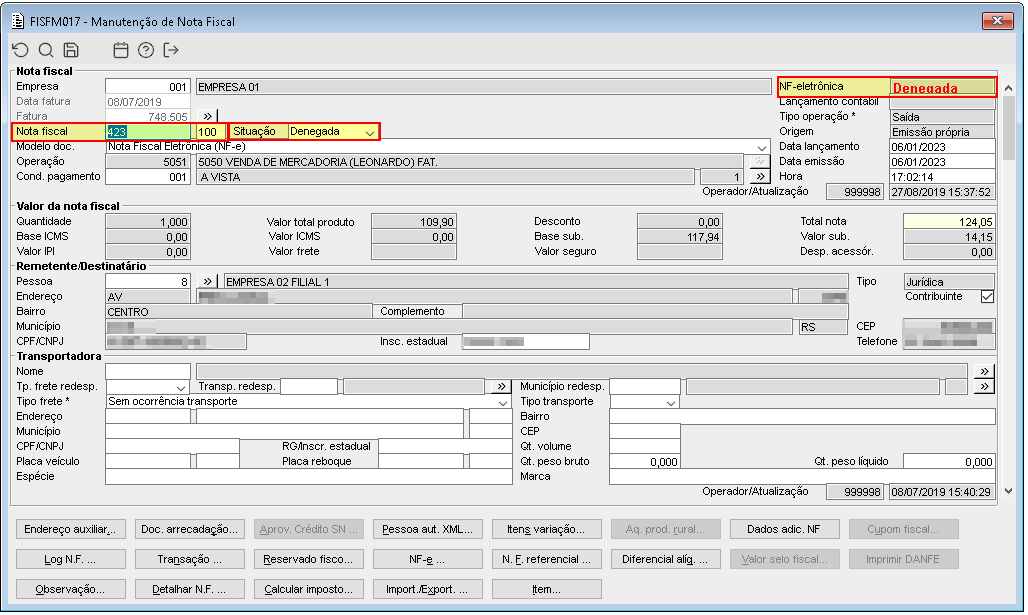
Task: Click the Qt. peso líquido field
Action: click(x=949, y=462)
